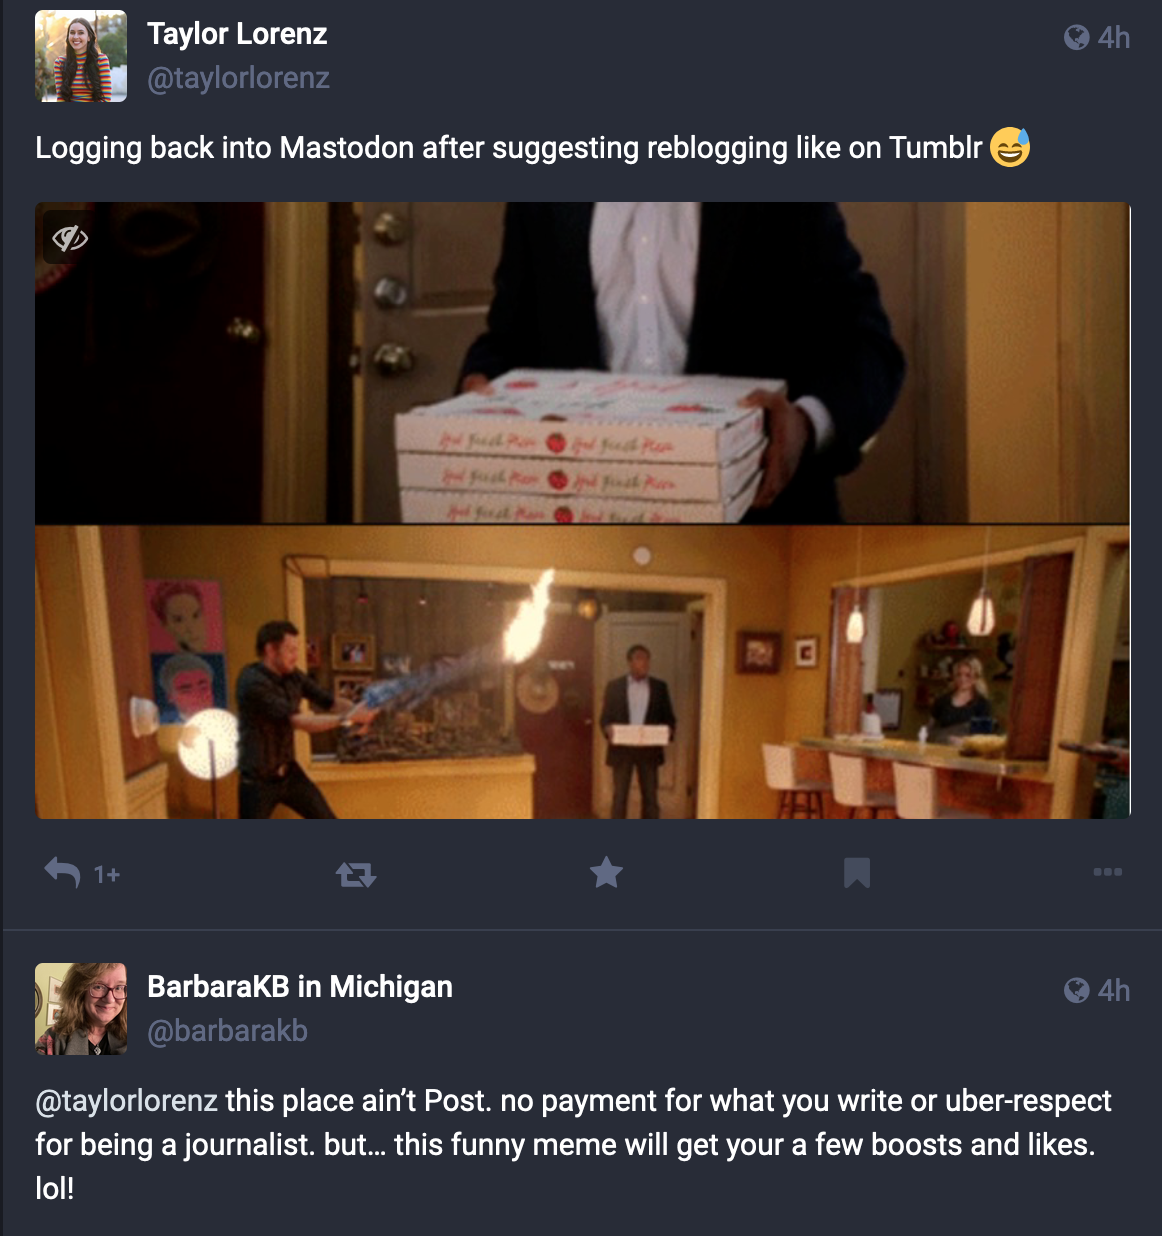
Task: Favourite the post with the star icon
Action: point(606,873)
